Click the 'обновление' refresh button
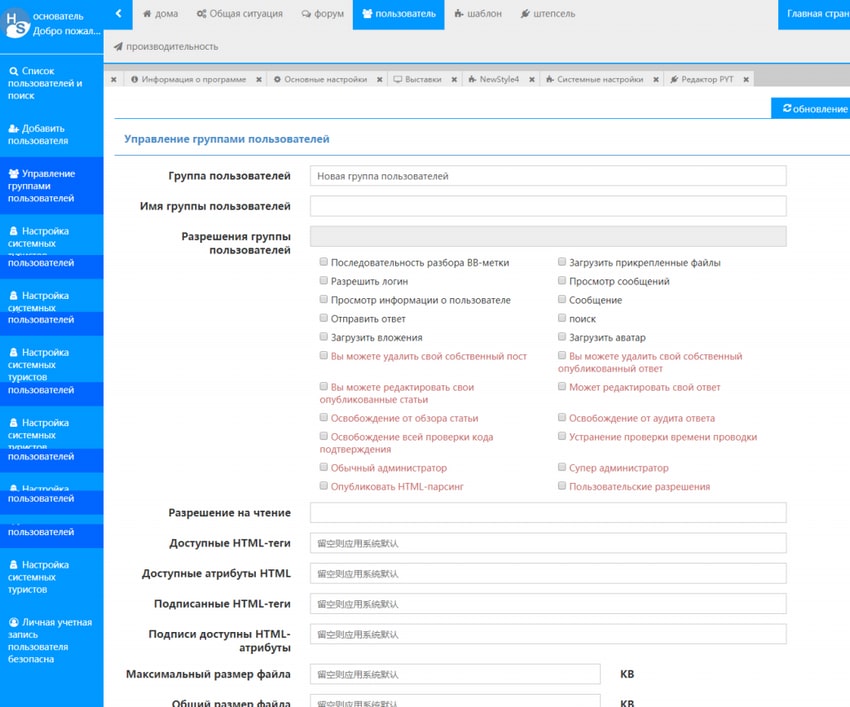Image resolution: width=850 pixels, height=707 pixels. (811, 108)
